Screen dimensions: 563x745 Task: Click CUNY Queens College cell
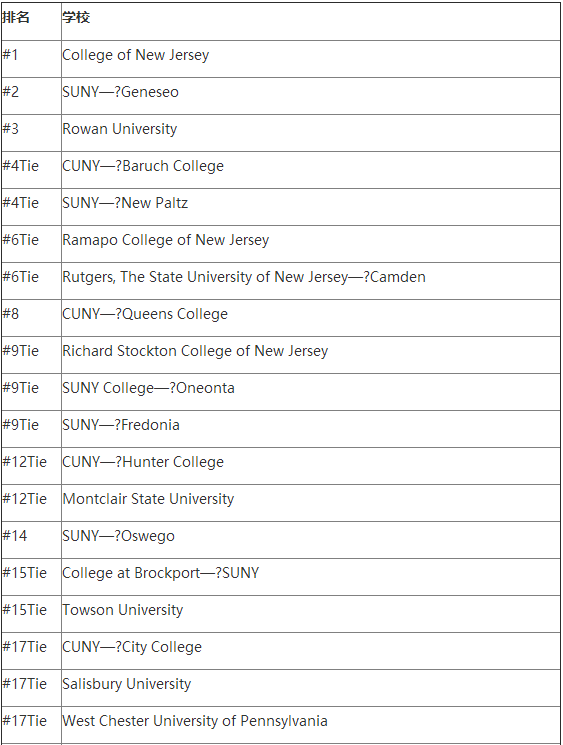coord(145,314)
